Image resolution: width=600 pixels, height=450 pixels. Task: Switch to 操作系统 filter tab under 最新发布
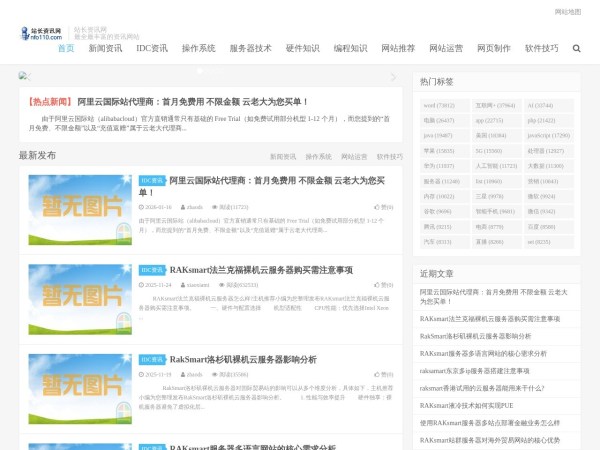click(318, 157)
